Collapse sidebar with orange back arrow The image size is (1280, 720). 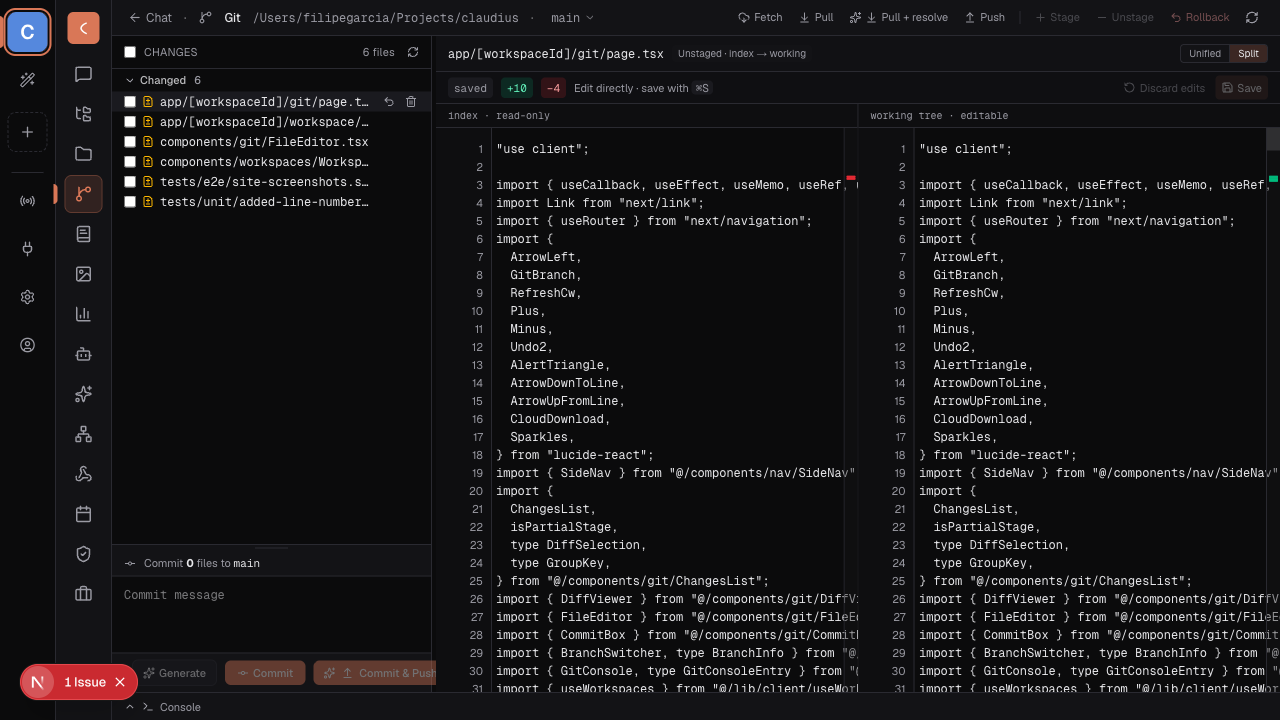click(83, 28)
